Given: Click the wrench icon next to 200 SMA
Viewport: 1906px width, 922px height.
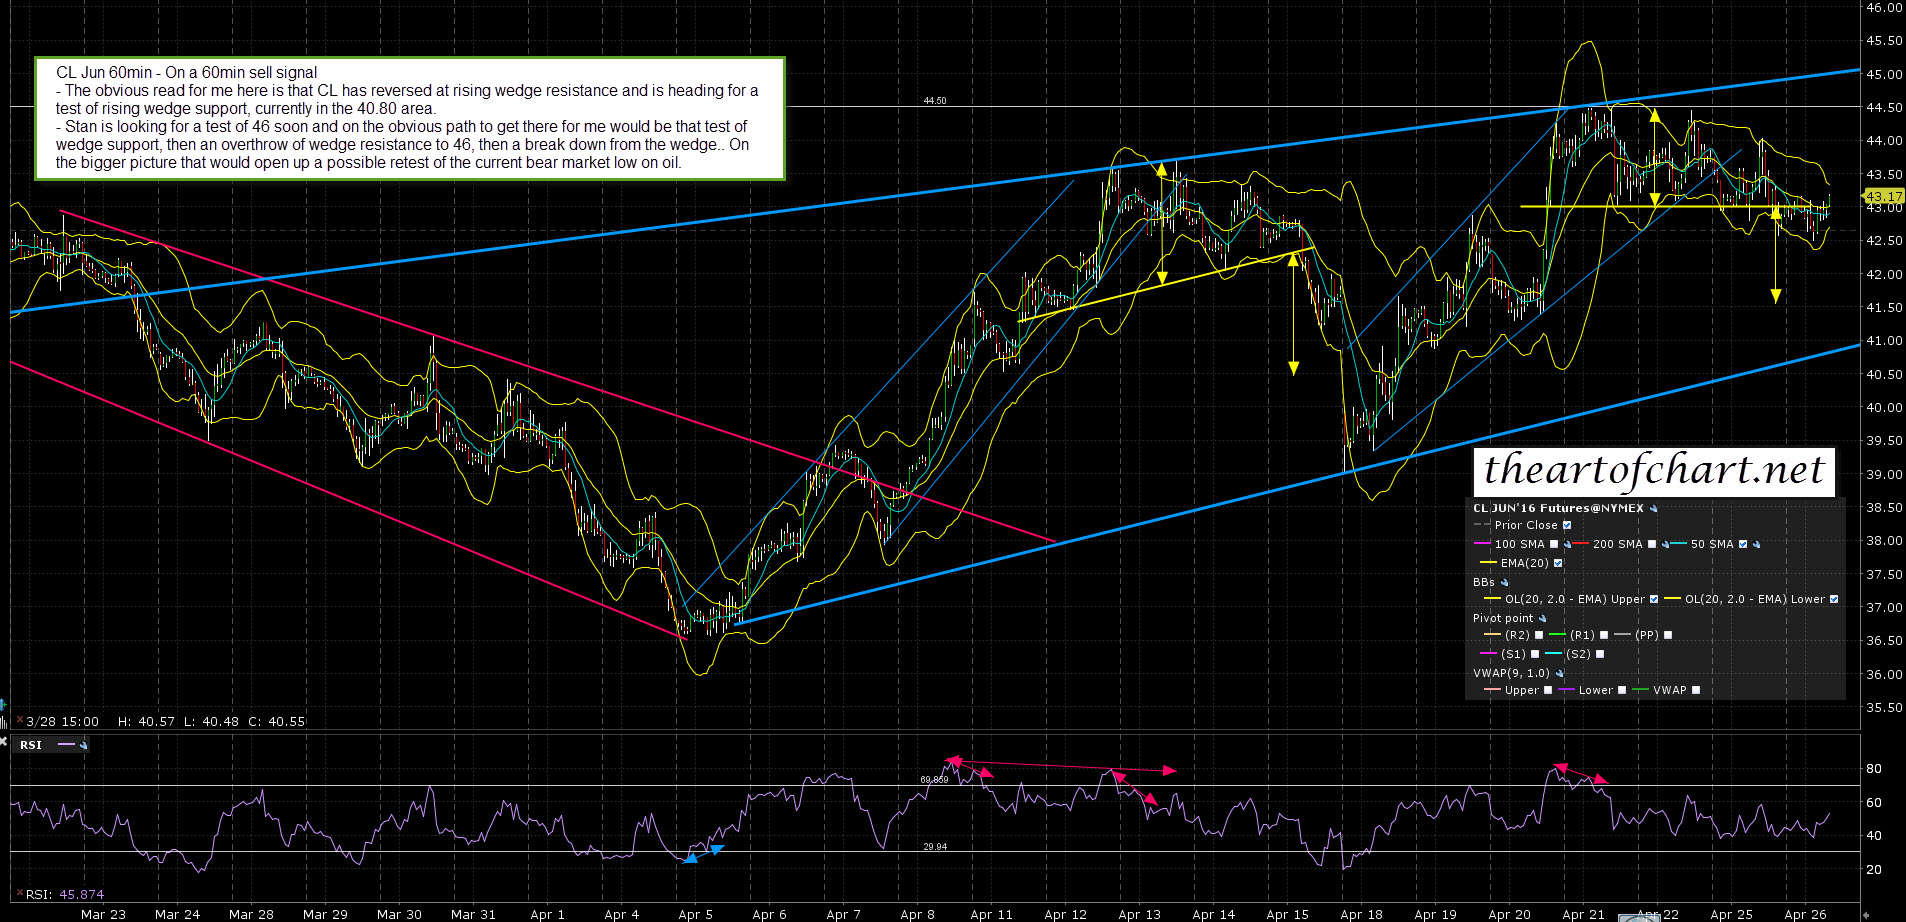Looking at the screenshot, I should (x=1666, y=545).
